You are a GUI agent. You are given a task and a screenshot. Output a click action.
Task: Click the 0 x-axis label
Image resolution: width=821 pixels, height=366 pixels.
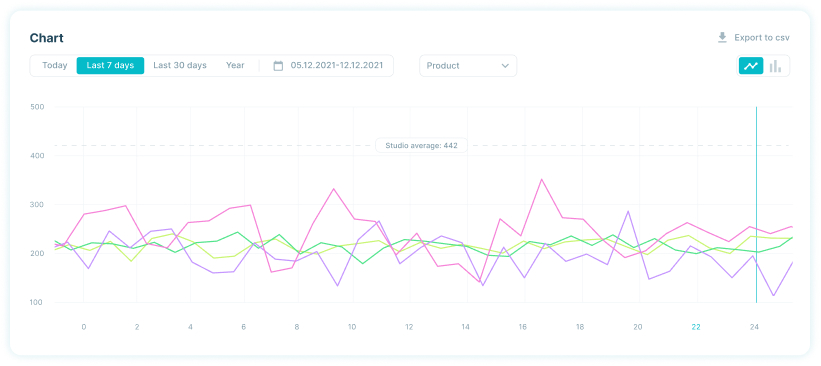(84, 327)
